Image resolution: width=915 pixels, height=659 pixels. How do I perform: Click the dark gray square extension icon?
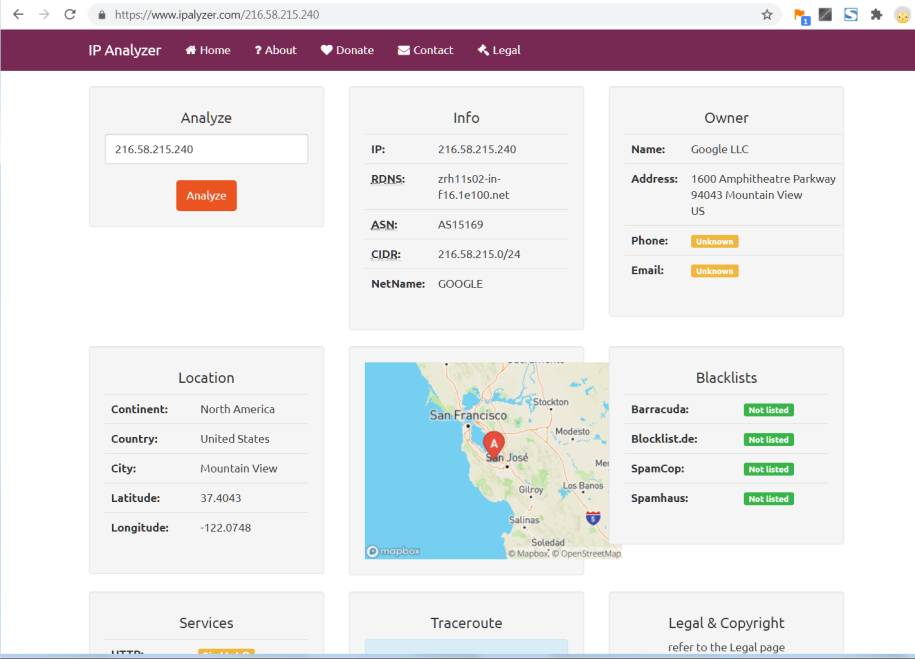click(825, 15)
